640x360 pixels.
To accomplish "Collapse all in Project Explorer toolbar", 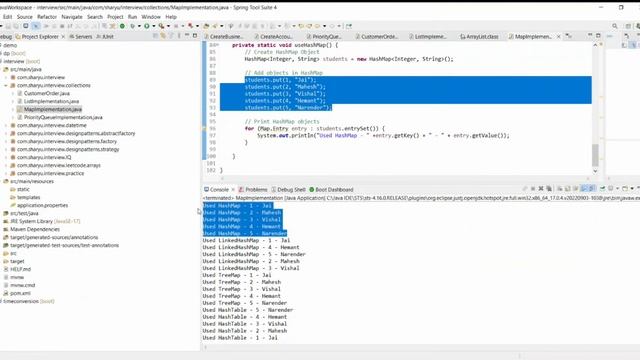I will pos(156,36).
